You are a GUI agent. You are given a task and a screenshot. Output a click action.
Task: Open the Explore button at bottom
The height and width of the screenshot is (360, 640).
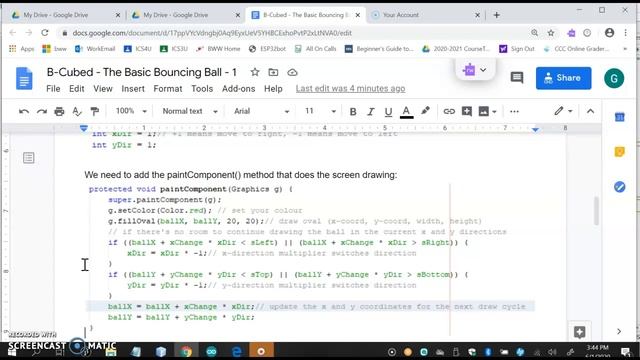coord(580,332)
